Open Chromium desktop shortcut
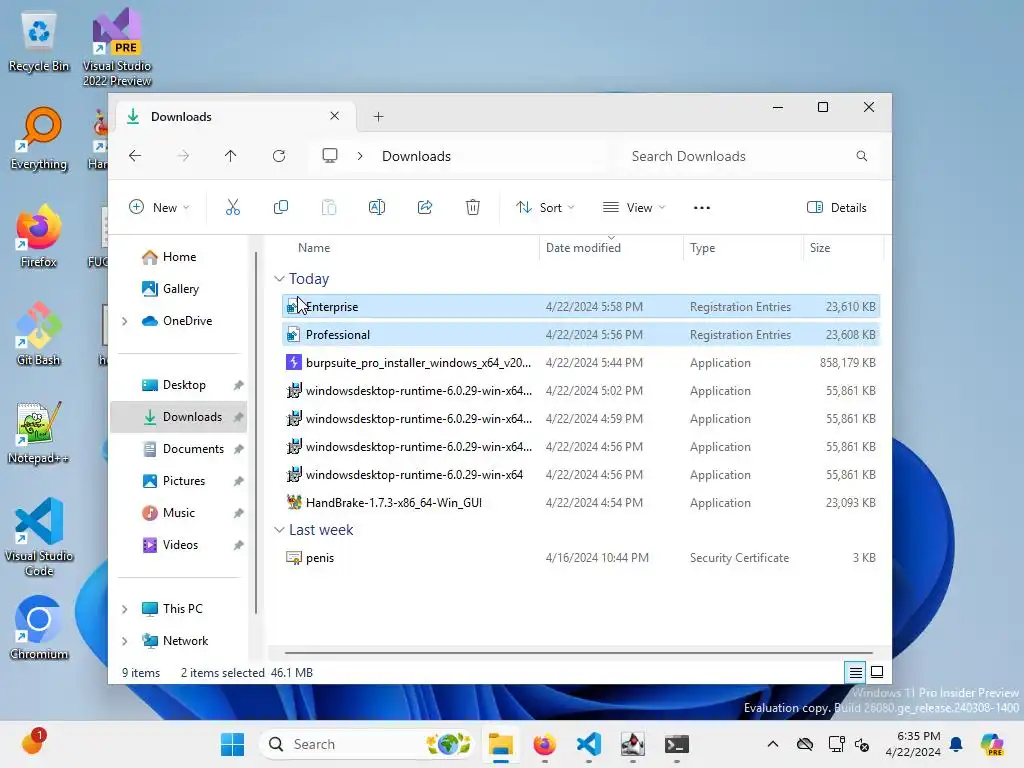Viewport: 1024px width, 768px height. 39,628
